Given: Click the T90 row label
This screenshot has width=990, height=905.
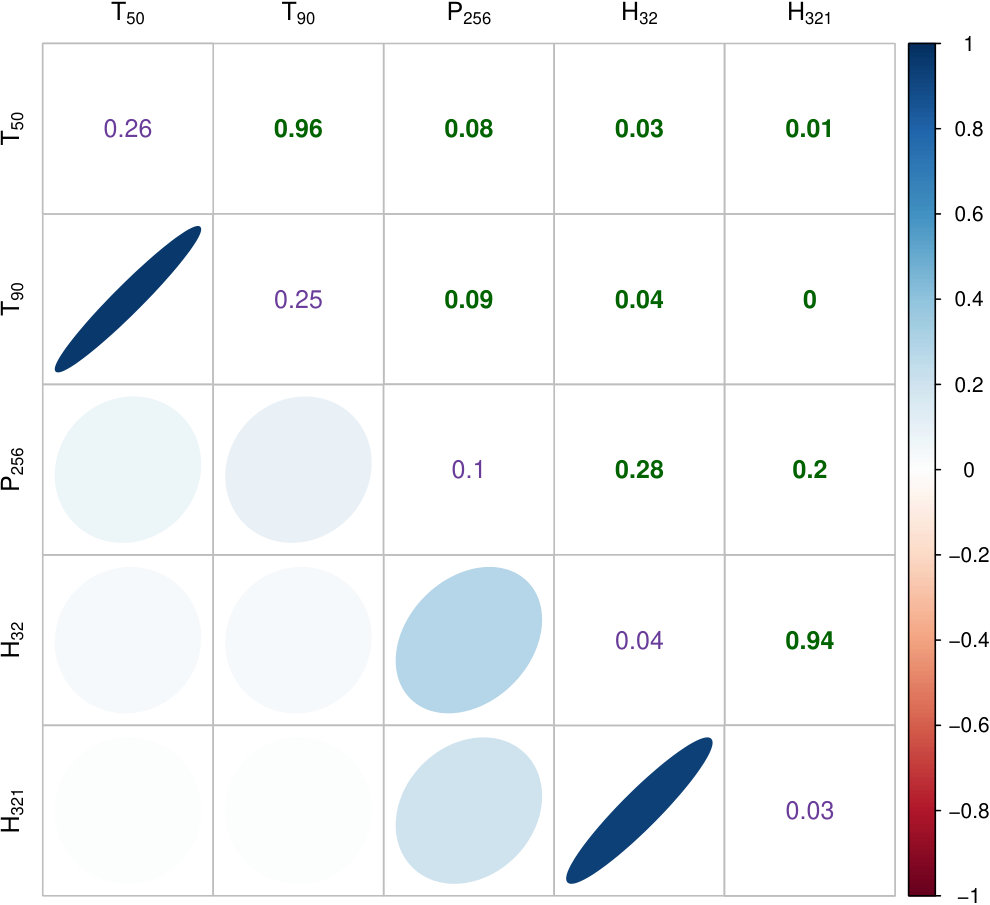Looking at the screenshot, I should pyautogui.click(x=13, y=299).
